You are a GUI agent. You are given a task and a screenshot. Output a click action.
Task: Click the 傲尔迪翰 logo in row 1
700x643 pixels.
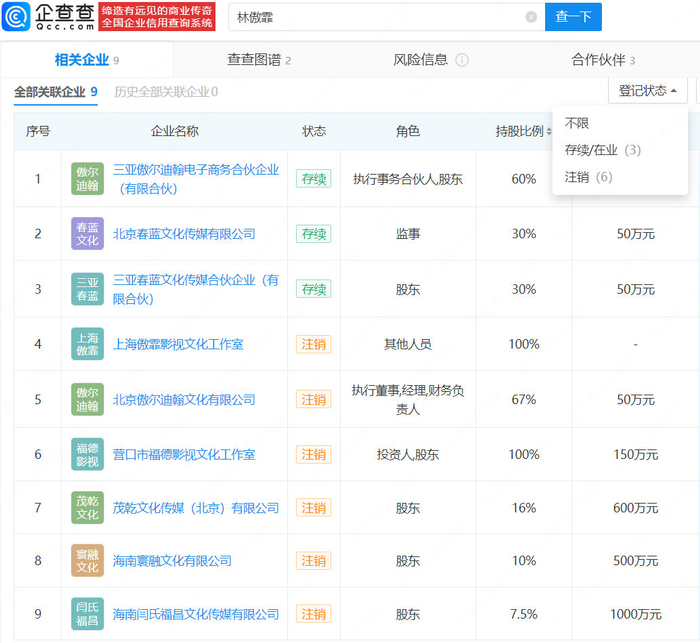coord(88,179)
